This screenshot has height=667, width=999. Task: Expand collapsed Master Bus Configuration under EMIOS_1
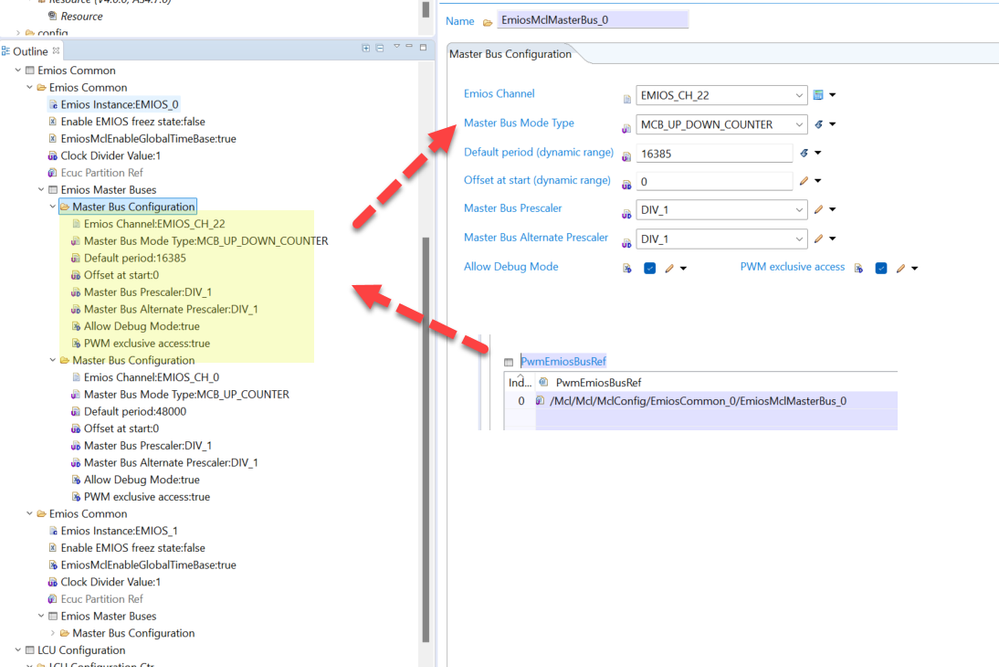click(x=53, y=633)
